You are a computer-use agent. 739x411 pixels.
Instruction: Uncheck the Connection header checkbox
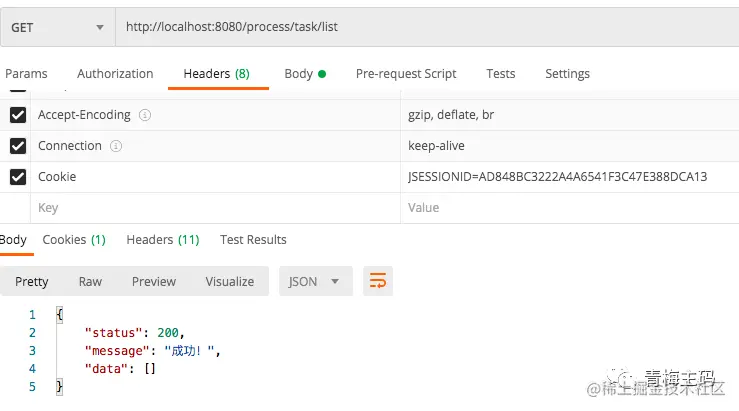[x=18, y=146]
